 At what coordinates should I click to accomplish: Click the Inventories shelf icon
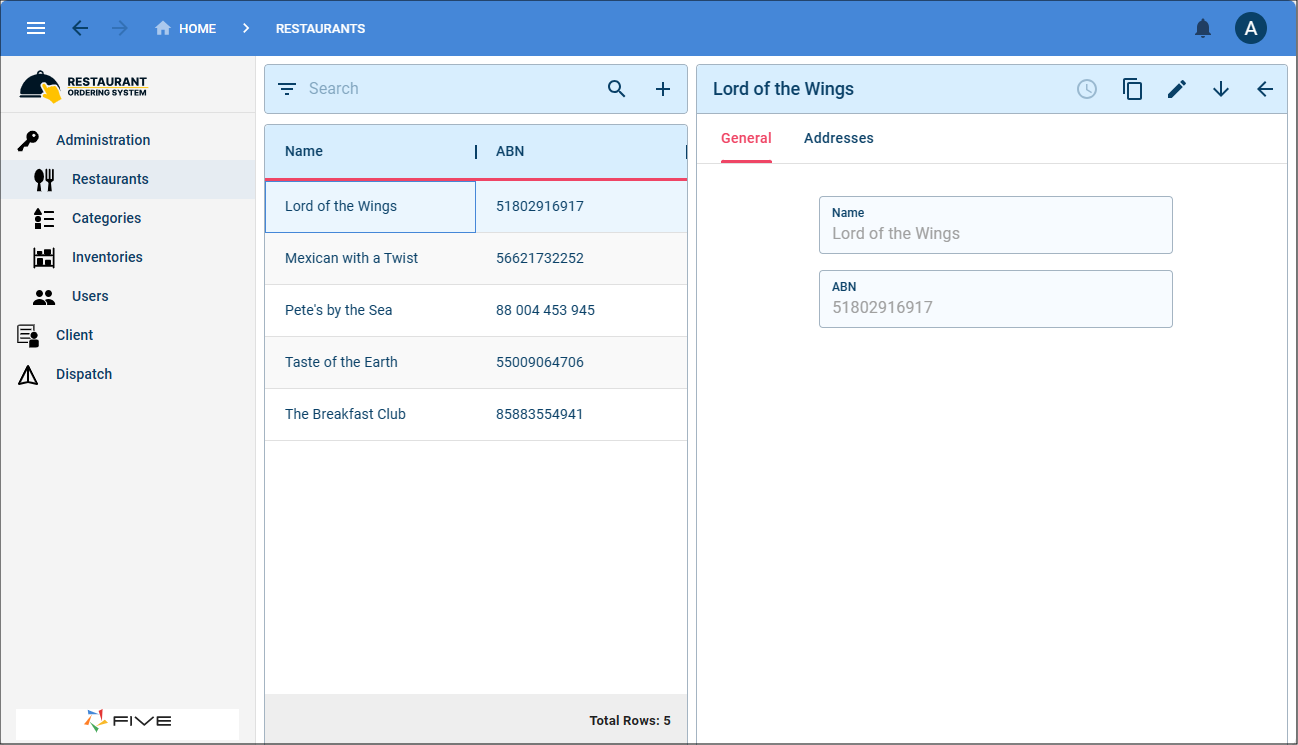(x=44, y=258)
